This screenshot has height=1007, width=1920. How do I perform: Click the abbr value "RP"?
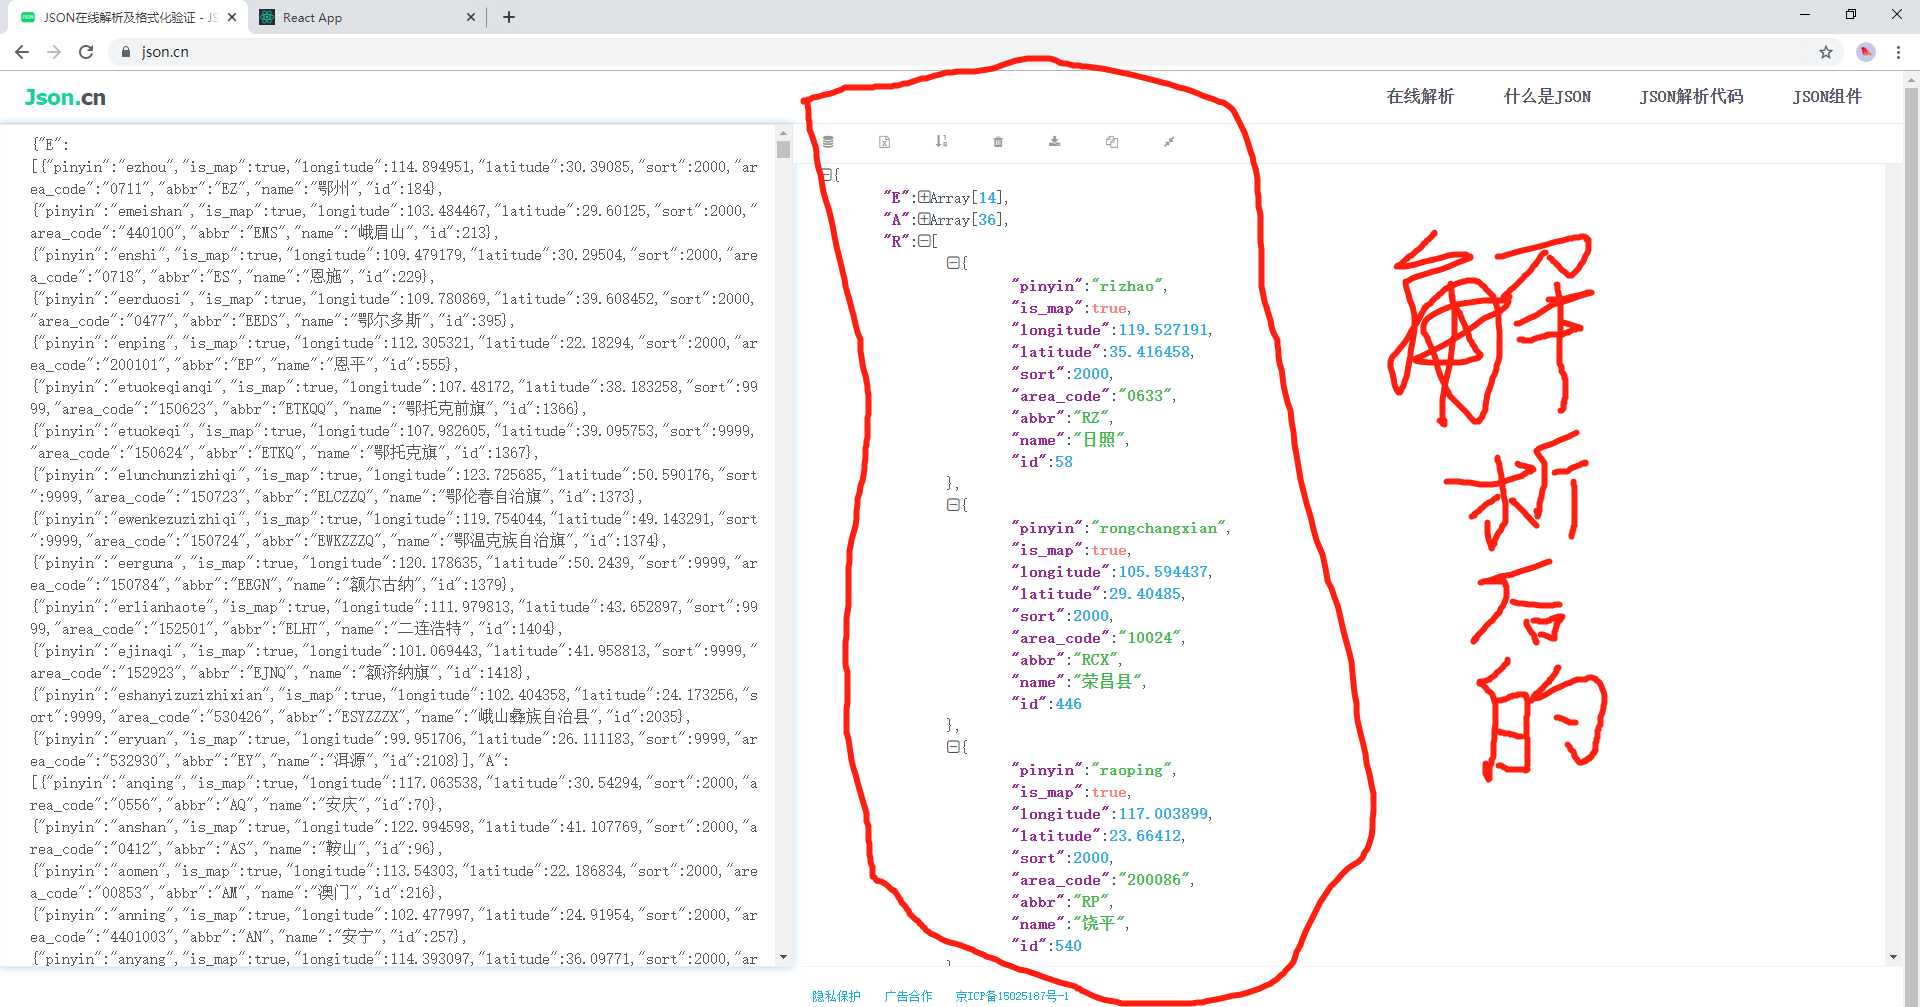click(1090, 902)
